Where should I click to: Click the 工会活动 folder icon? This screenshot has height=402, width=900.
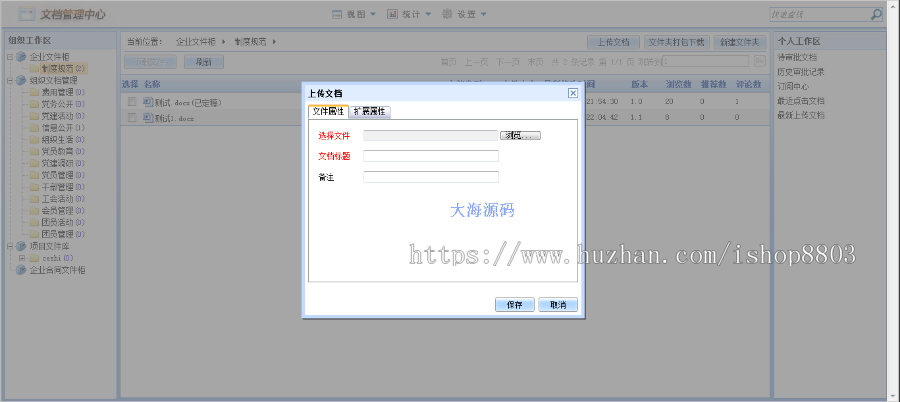(34, 199)
